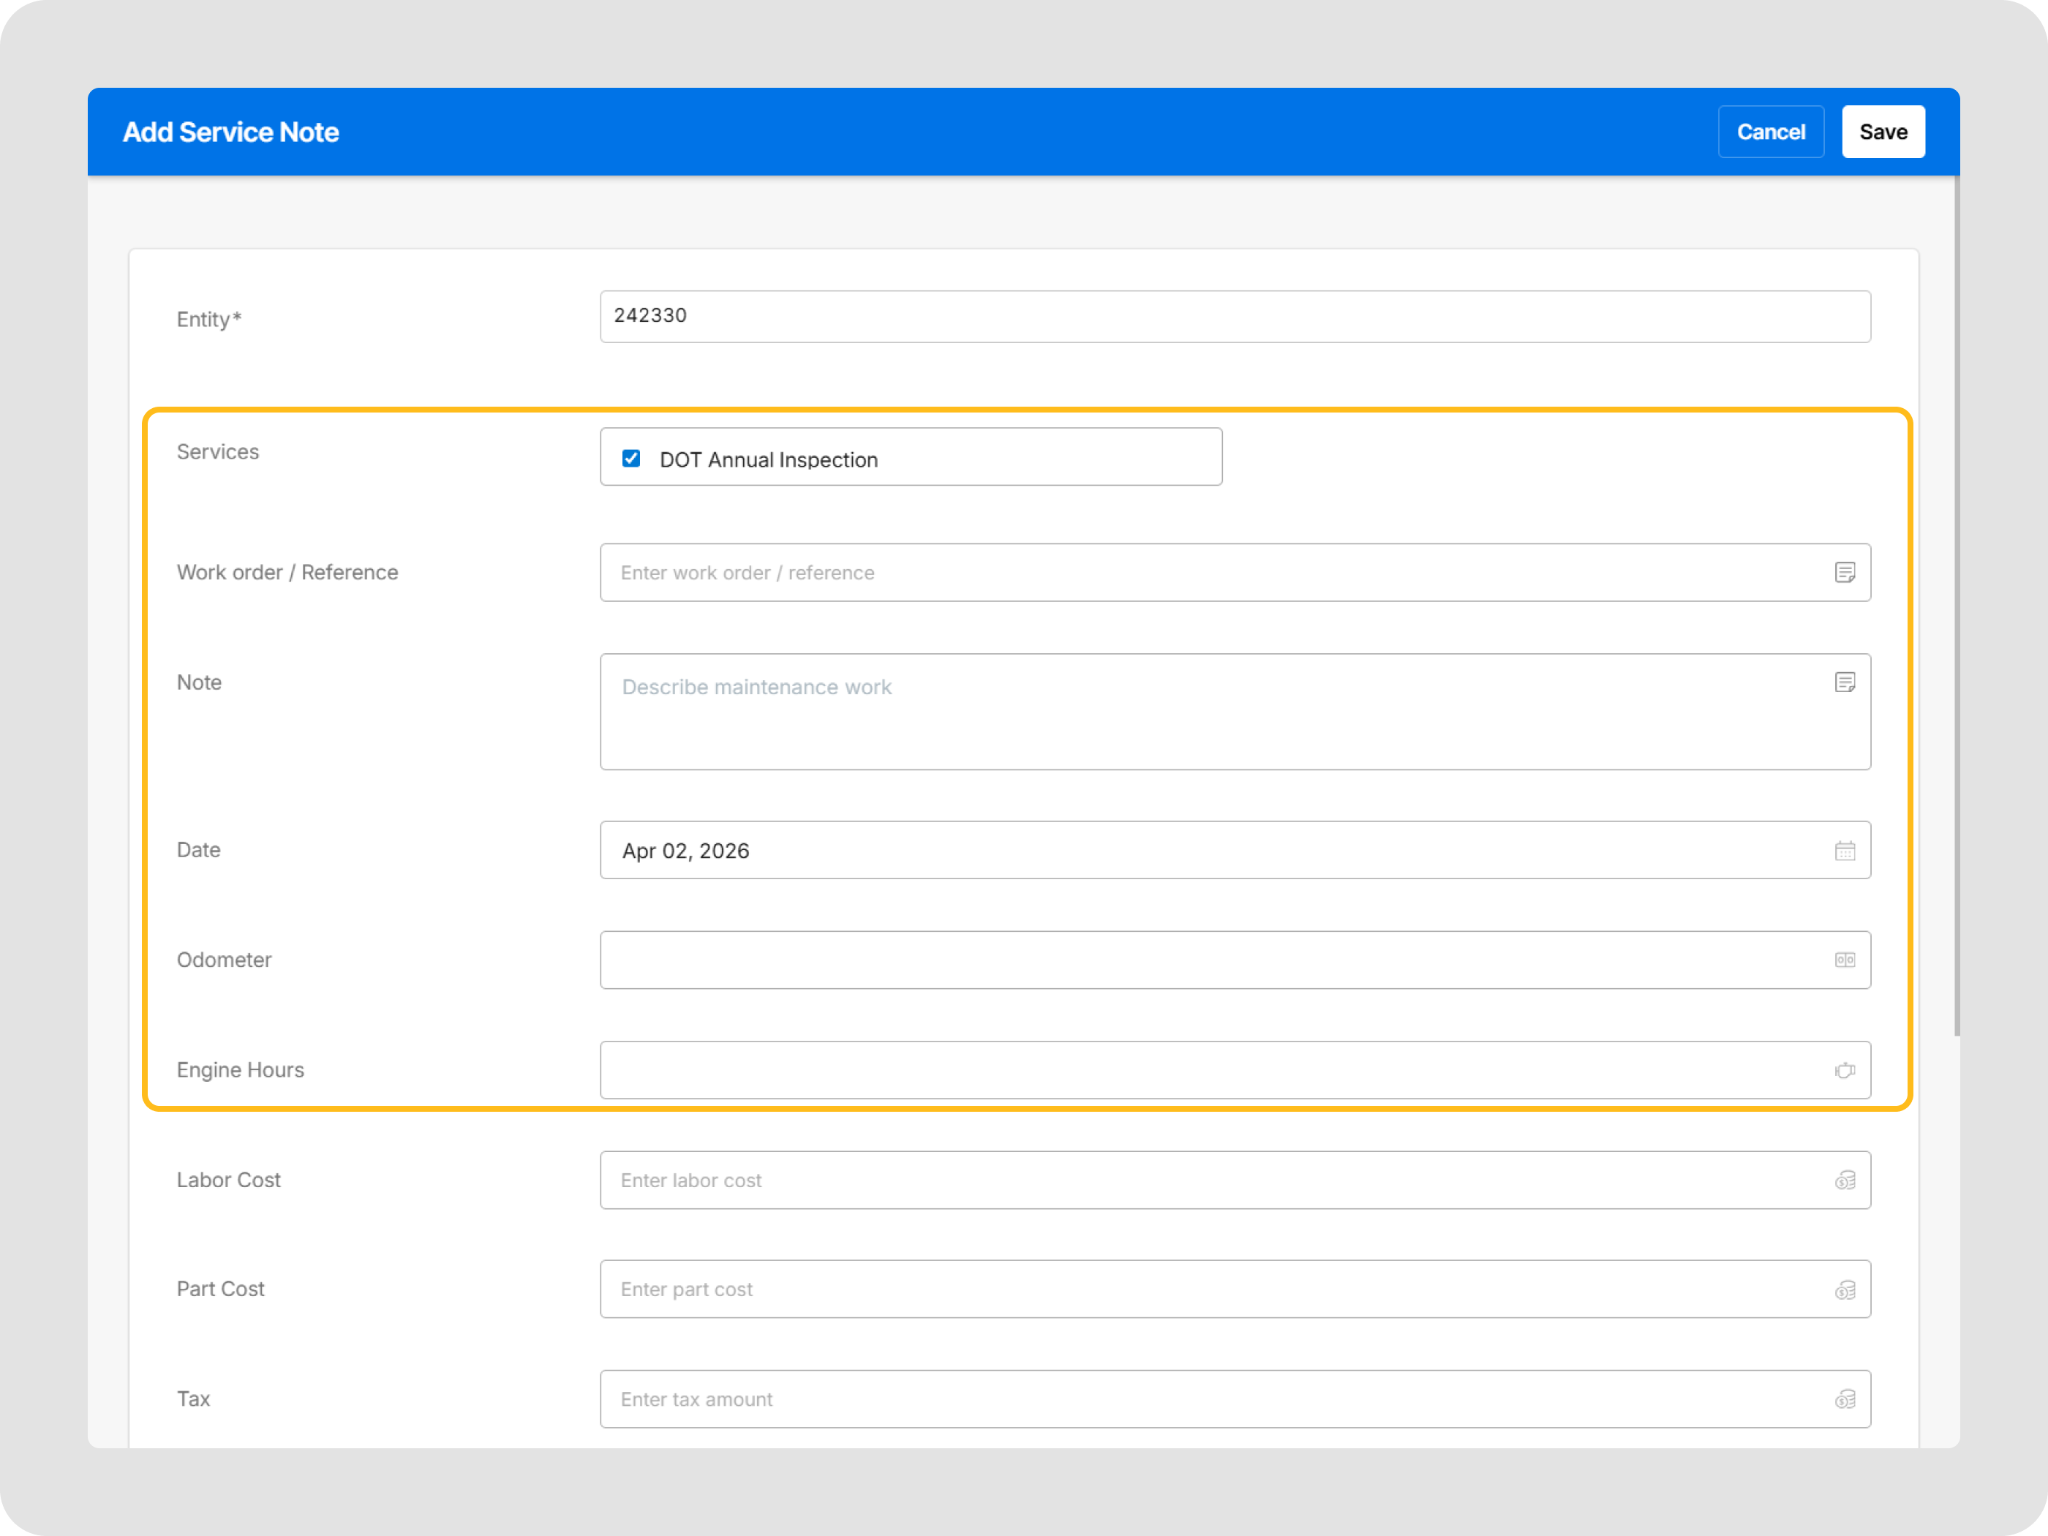Click the note icon in Note textarea
Screen dimensions: 2048x1536
point(1845,682)
